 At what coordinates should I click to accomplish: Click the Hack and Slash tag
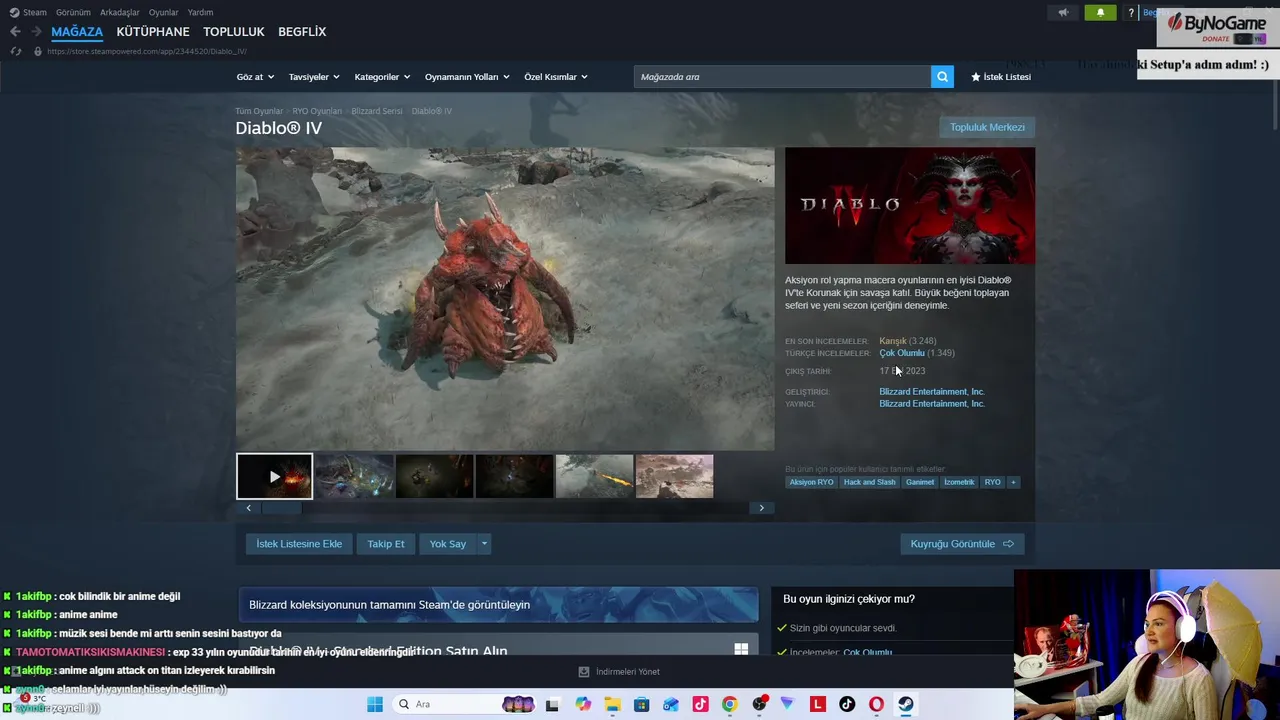click(x=869, y=482)
